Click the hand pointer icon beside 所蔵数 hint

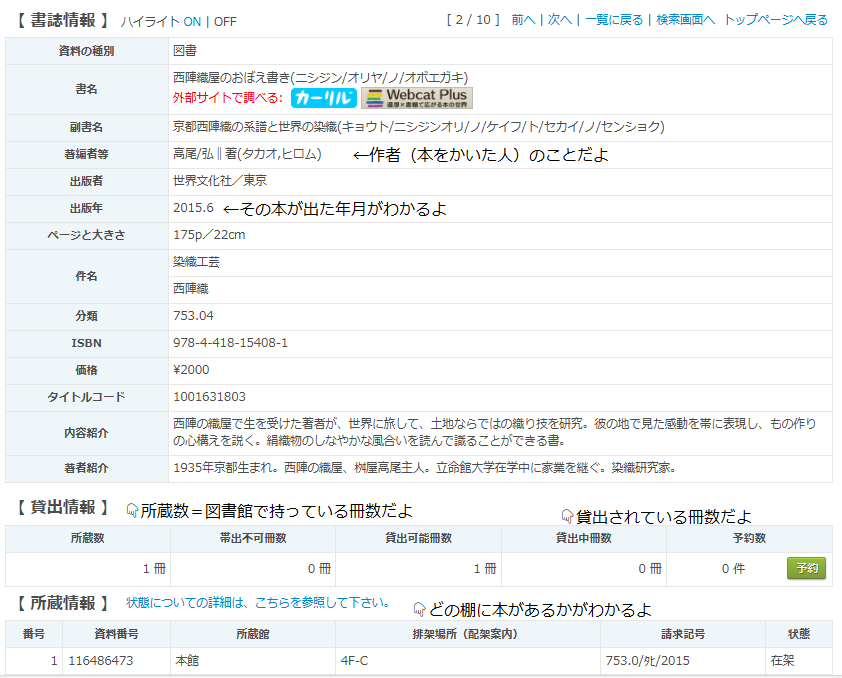[132, 510]
